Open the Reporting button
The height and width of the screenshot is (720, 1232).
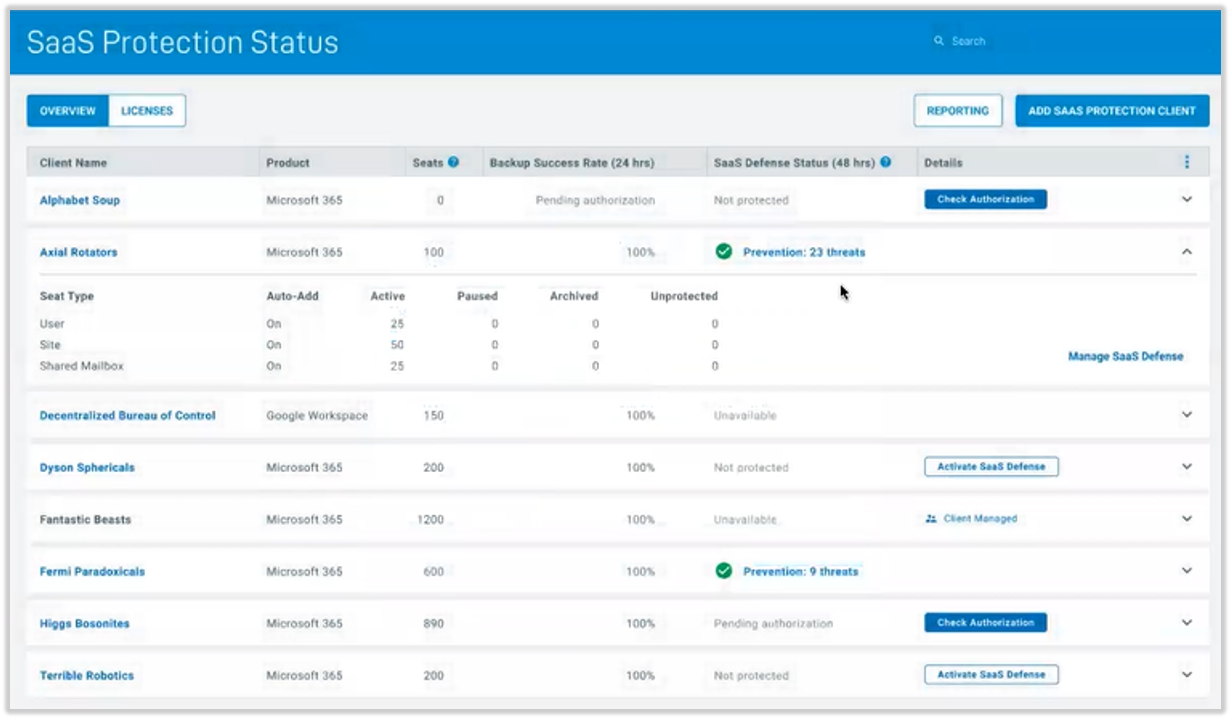click(x=958, y=111)
